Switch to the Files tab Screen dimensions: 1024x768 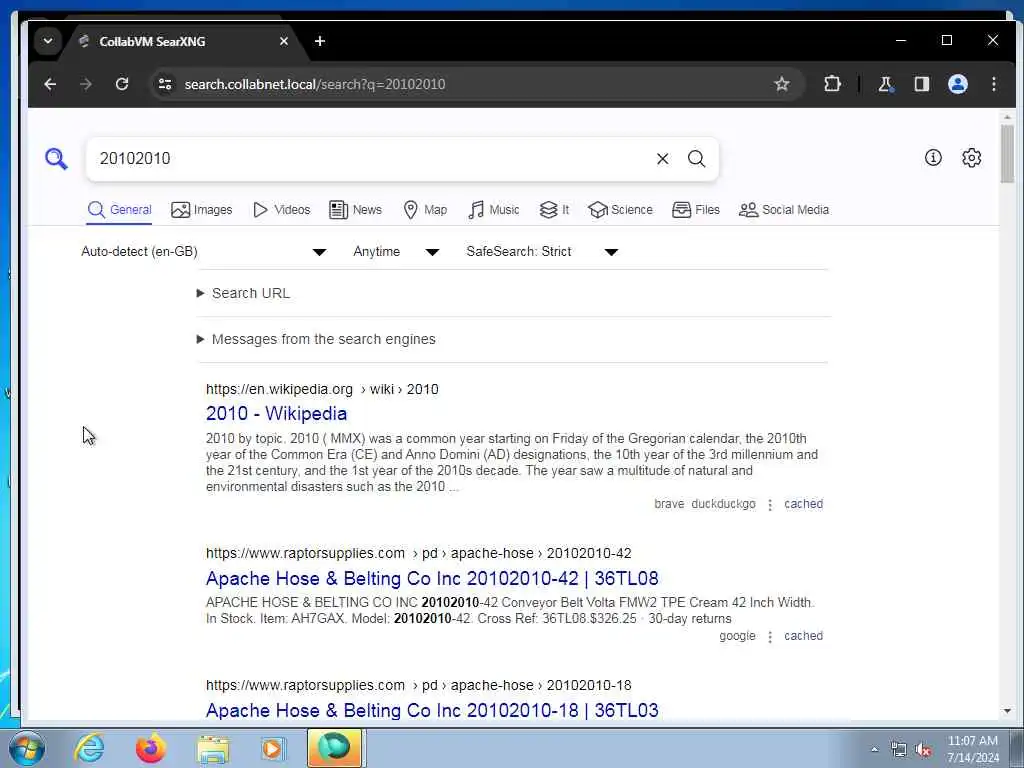tap(696, 210)
